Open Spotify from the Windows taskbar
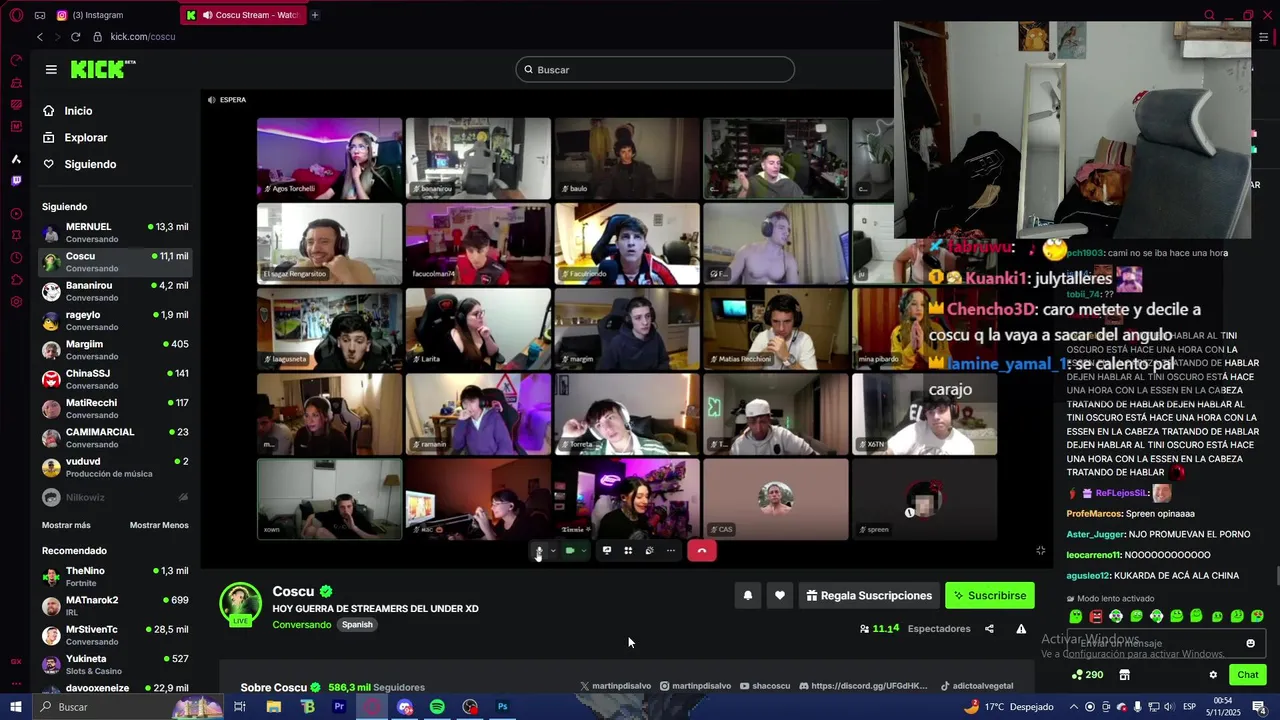The width and height of the screenshot is (1280, 720). pyautogui.click(x=437, y=707)
